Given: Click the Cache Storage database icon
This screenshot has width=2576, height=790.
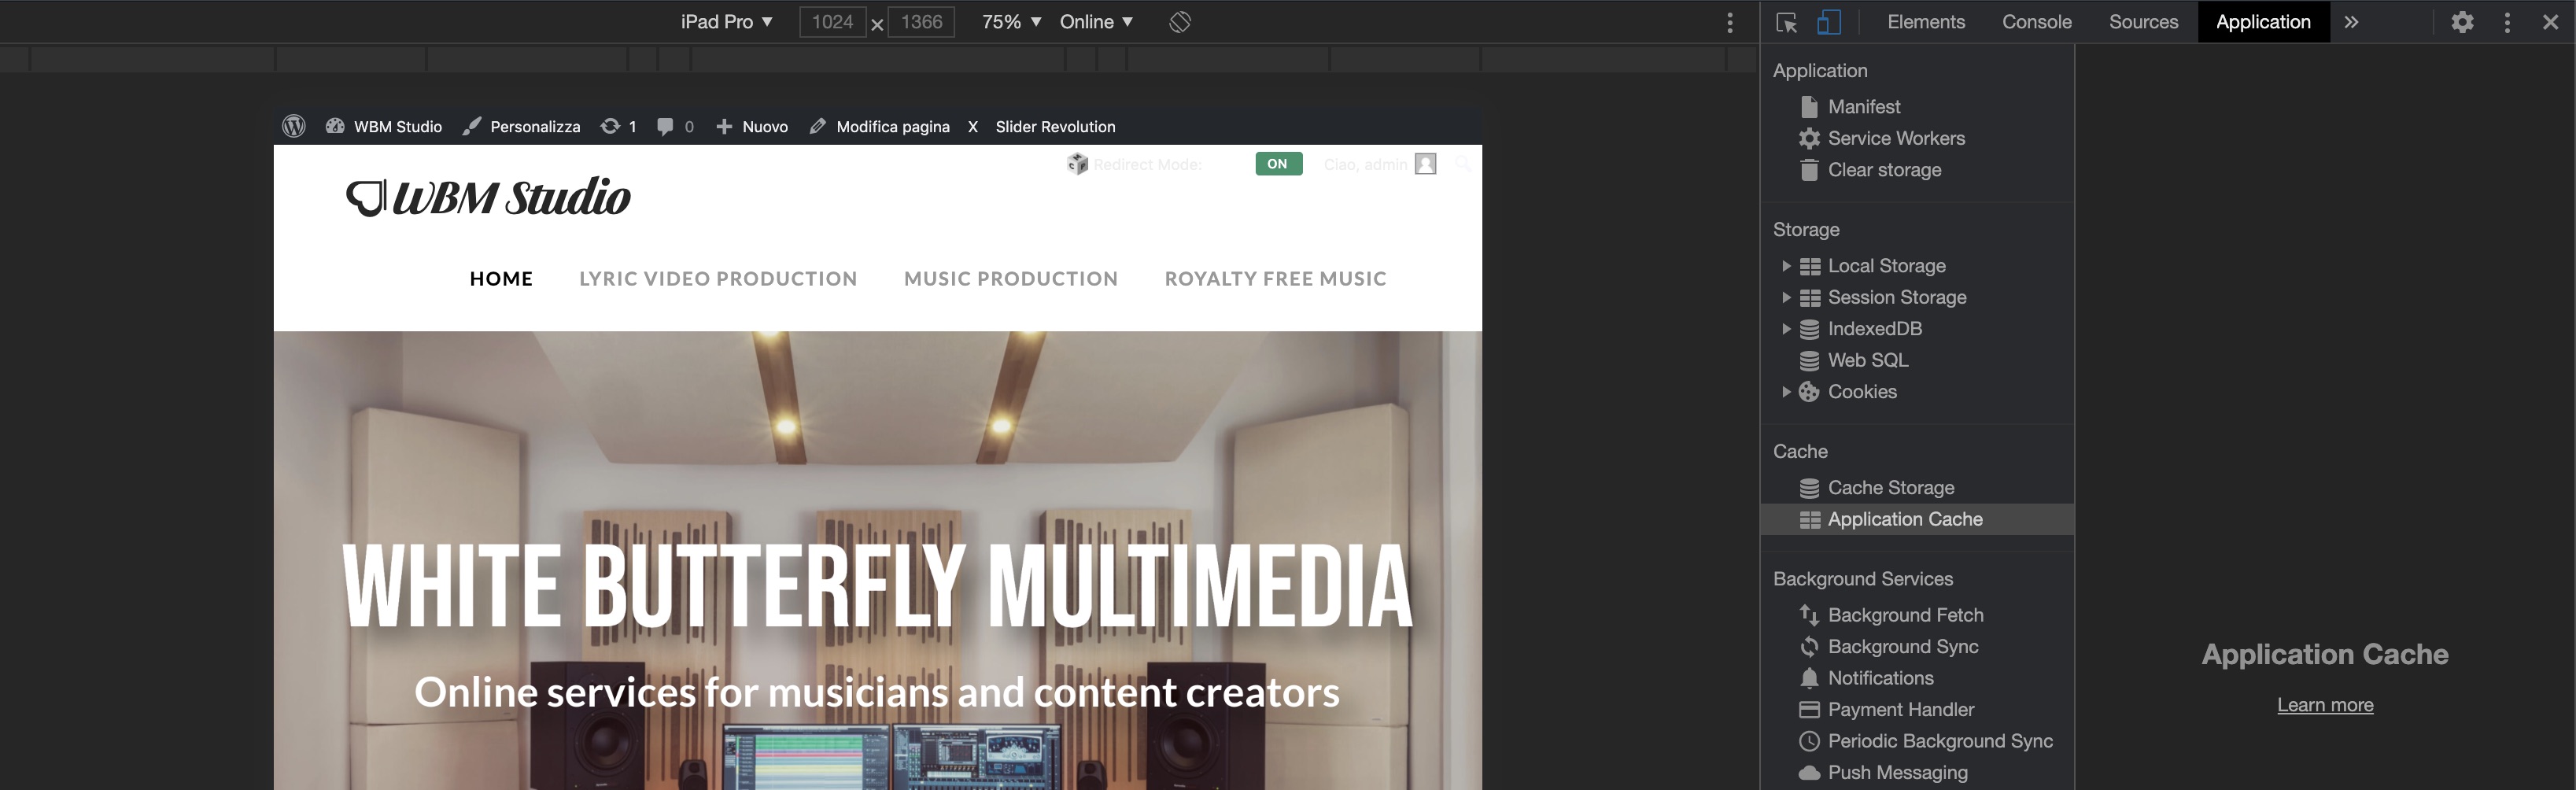Looking at the screenshot, I should (1809, 488).
